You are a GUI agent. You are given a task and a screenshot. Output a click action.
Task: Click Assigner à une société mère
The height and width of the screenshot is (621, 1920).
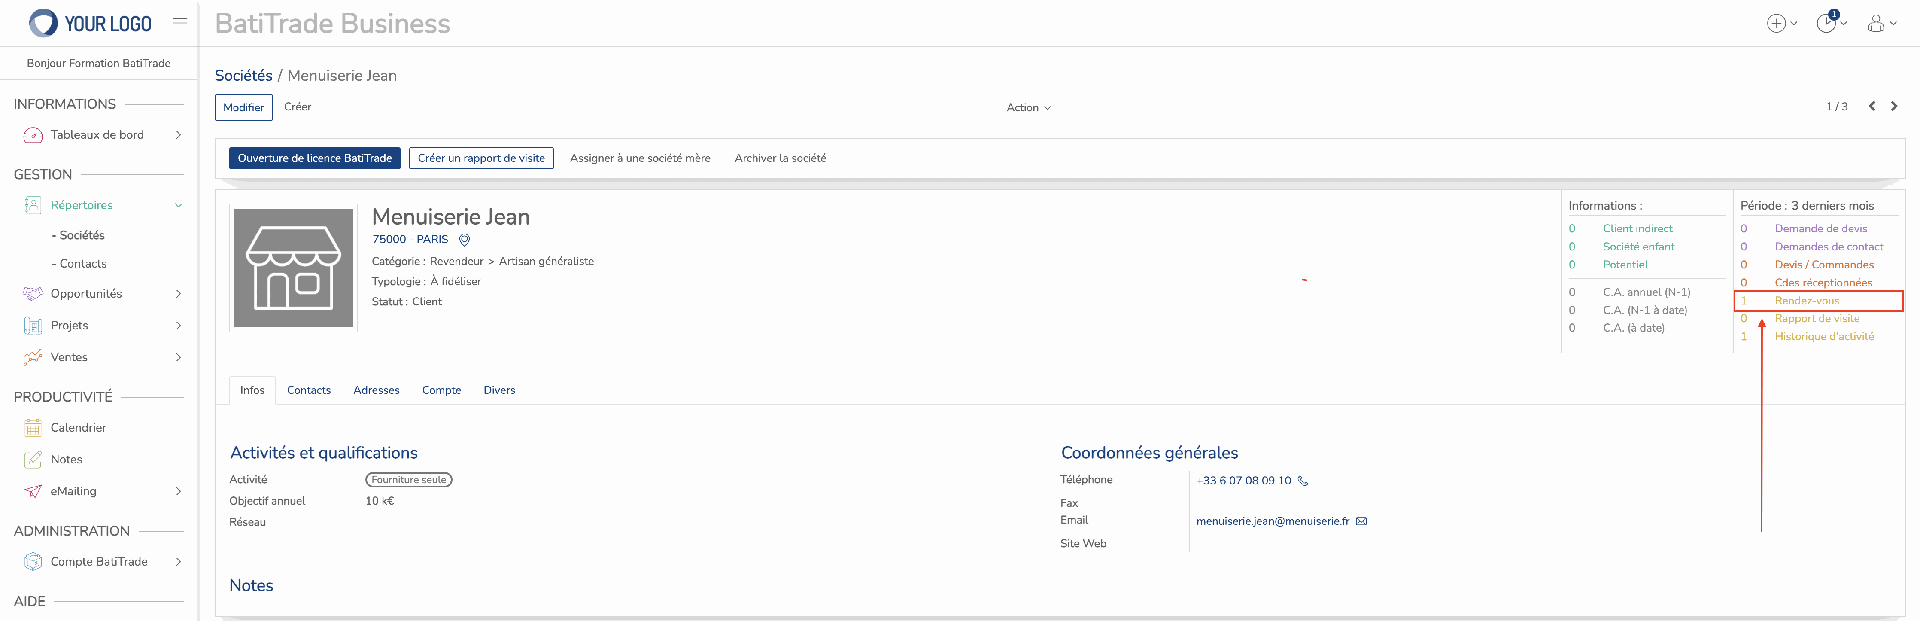pos(640,158)
